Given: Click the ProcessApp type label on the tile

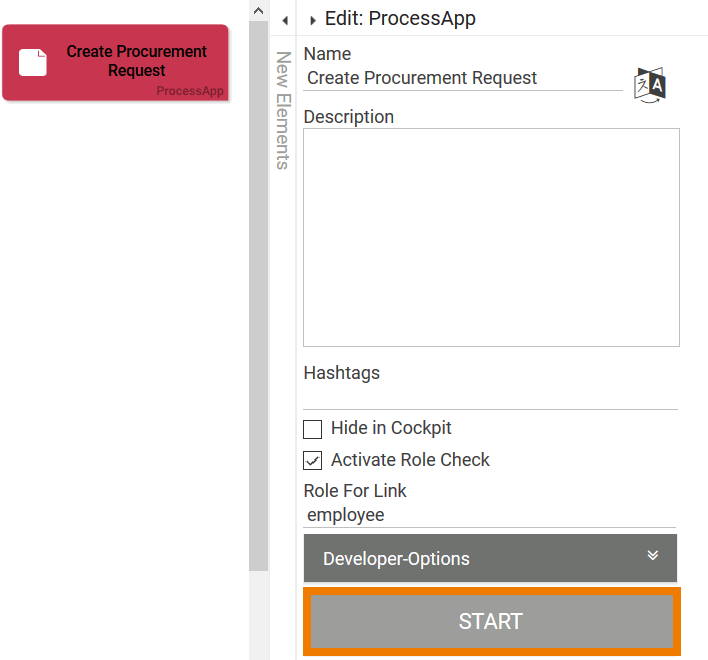Looking at the screenshot, I should 190,91.
